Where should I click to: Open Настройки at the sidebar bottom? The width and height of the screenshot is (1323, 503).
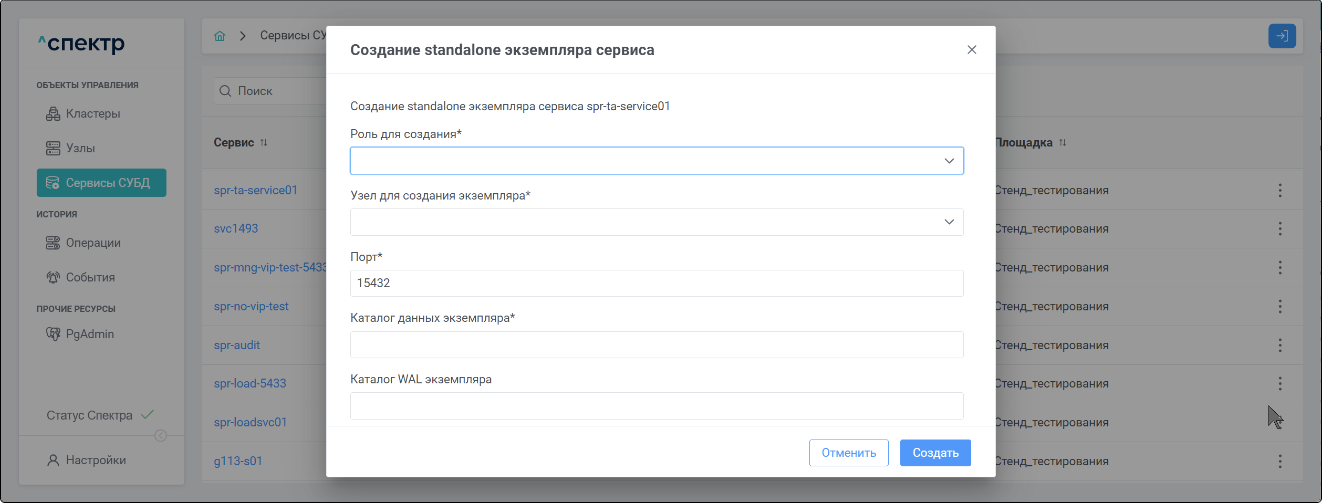95,460
